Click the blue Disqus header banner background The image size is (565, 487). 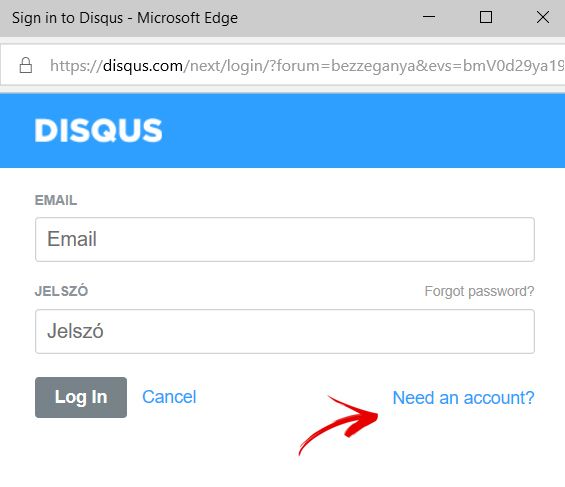360,130
